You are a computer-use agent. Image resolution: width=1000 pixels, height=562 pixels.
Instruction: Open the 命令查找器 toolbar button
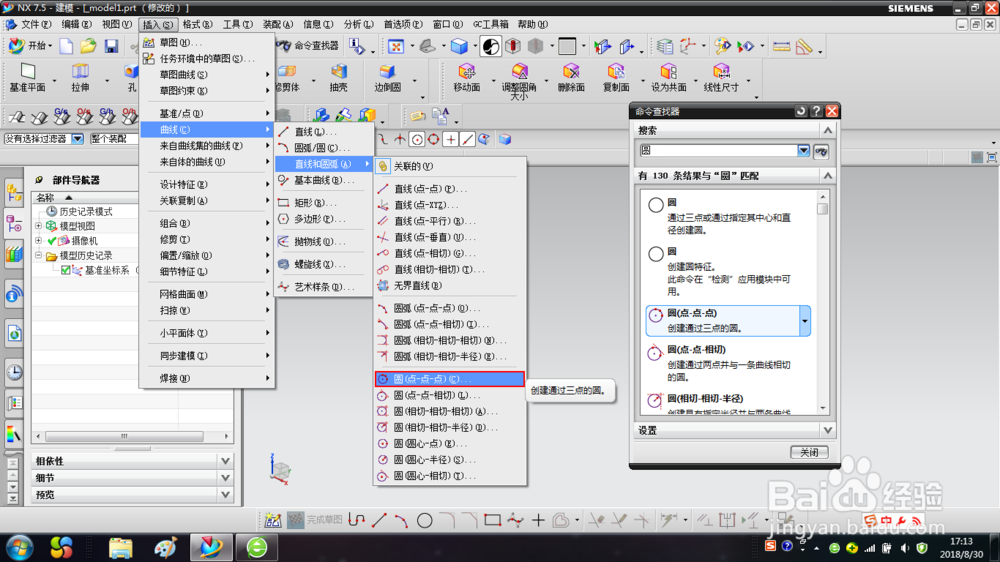click(308, 45)
